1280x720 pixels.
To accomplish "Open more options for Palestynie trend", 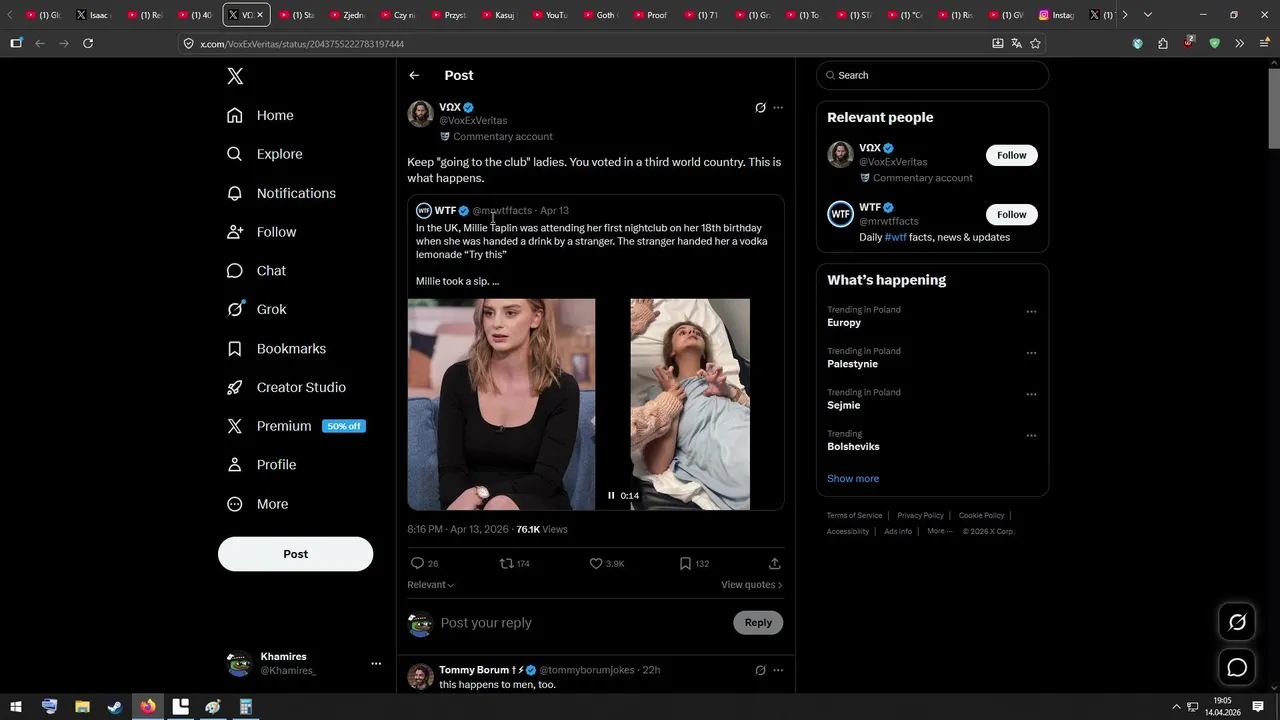I will (1031, 353).
